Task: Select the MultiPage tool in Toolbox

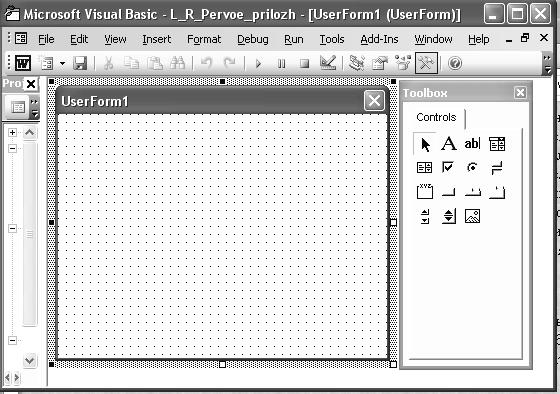Action: (x=497, y=192)
